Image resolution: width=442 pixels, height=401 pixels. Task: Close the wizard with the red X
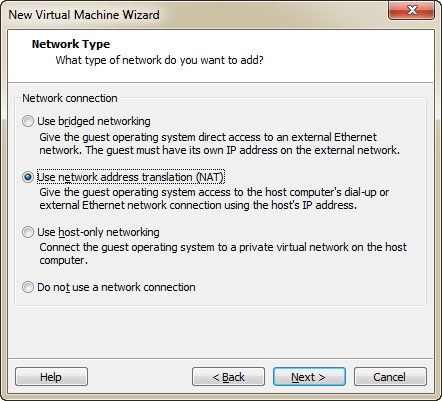[411, 10]
